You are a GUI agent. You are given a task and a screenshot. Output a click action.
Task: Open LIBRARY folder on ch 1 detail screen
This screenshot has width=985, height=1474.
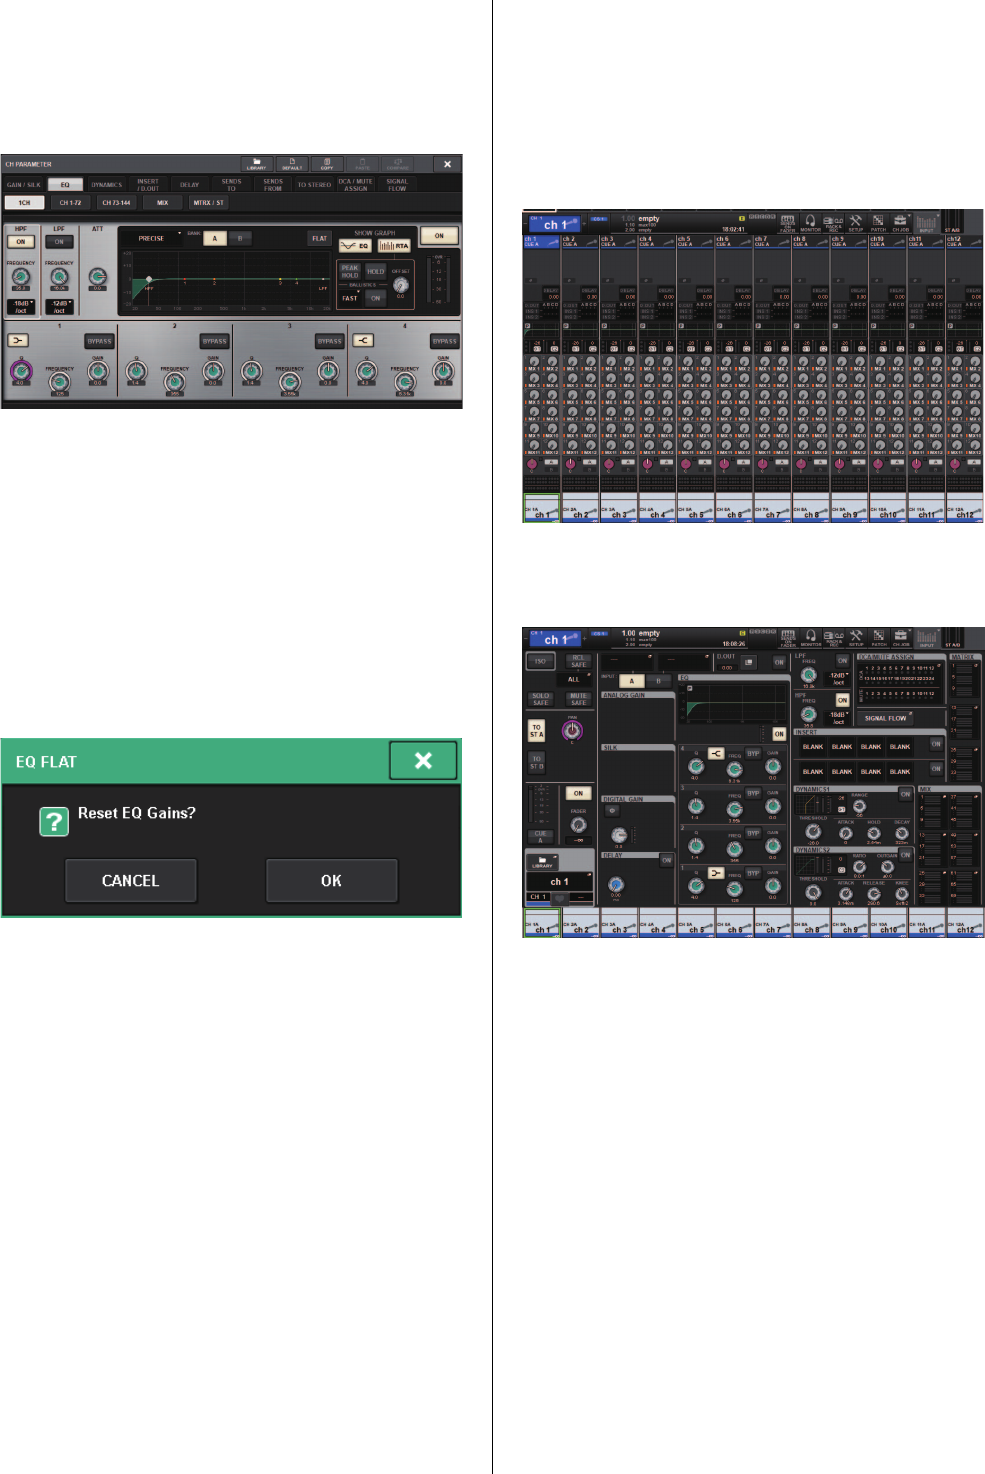(x=543, y=861)
